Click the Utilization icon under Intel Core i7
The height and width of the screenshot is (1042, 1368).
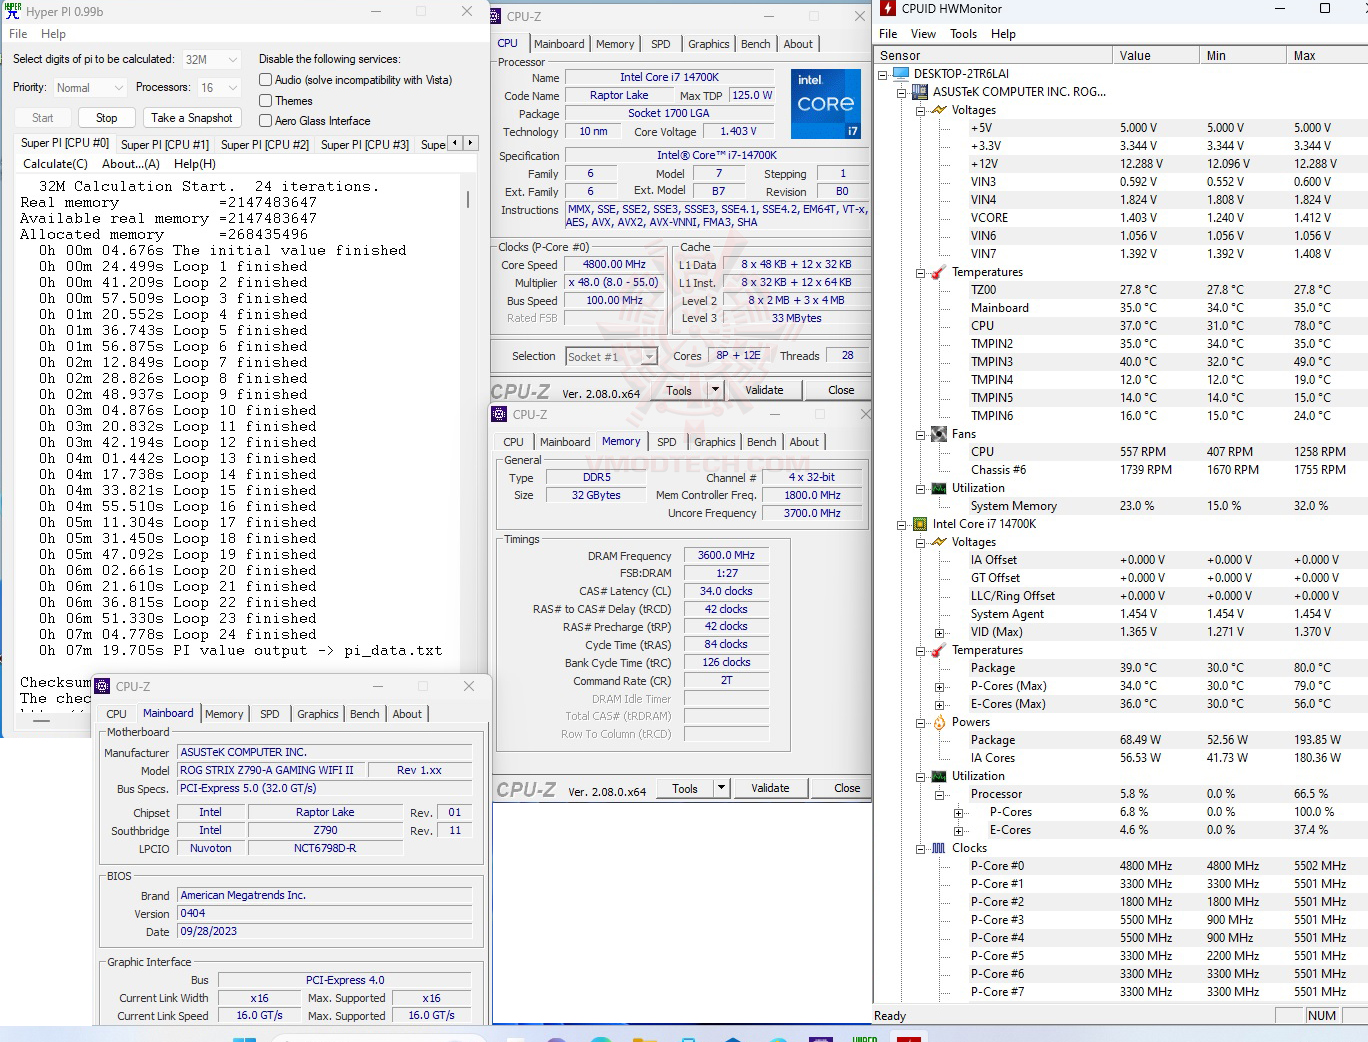point(939,776)
